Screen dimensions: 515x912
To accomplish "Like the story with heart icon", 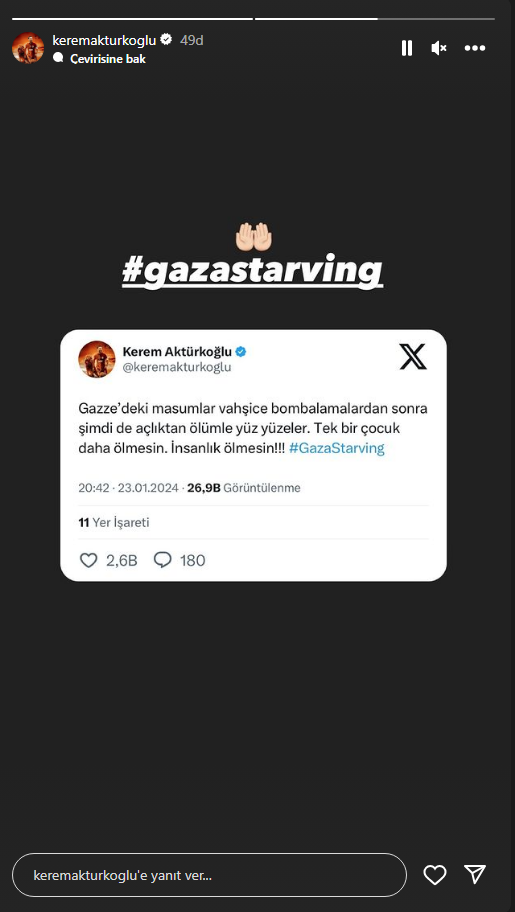I will 435,875.
